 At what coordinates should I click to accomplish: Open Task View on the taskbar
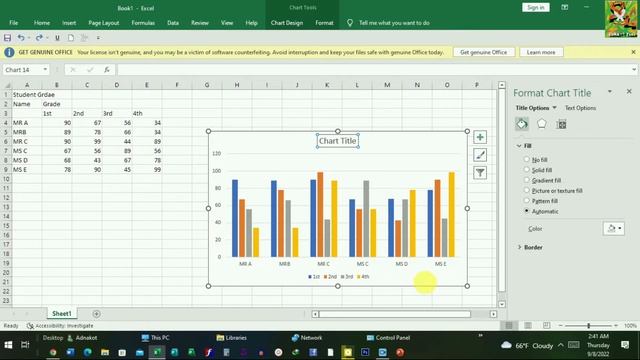click(25, 345)
